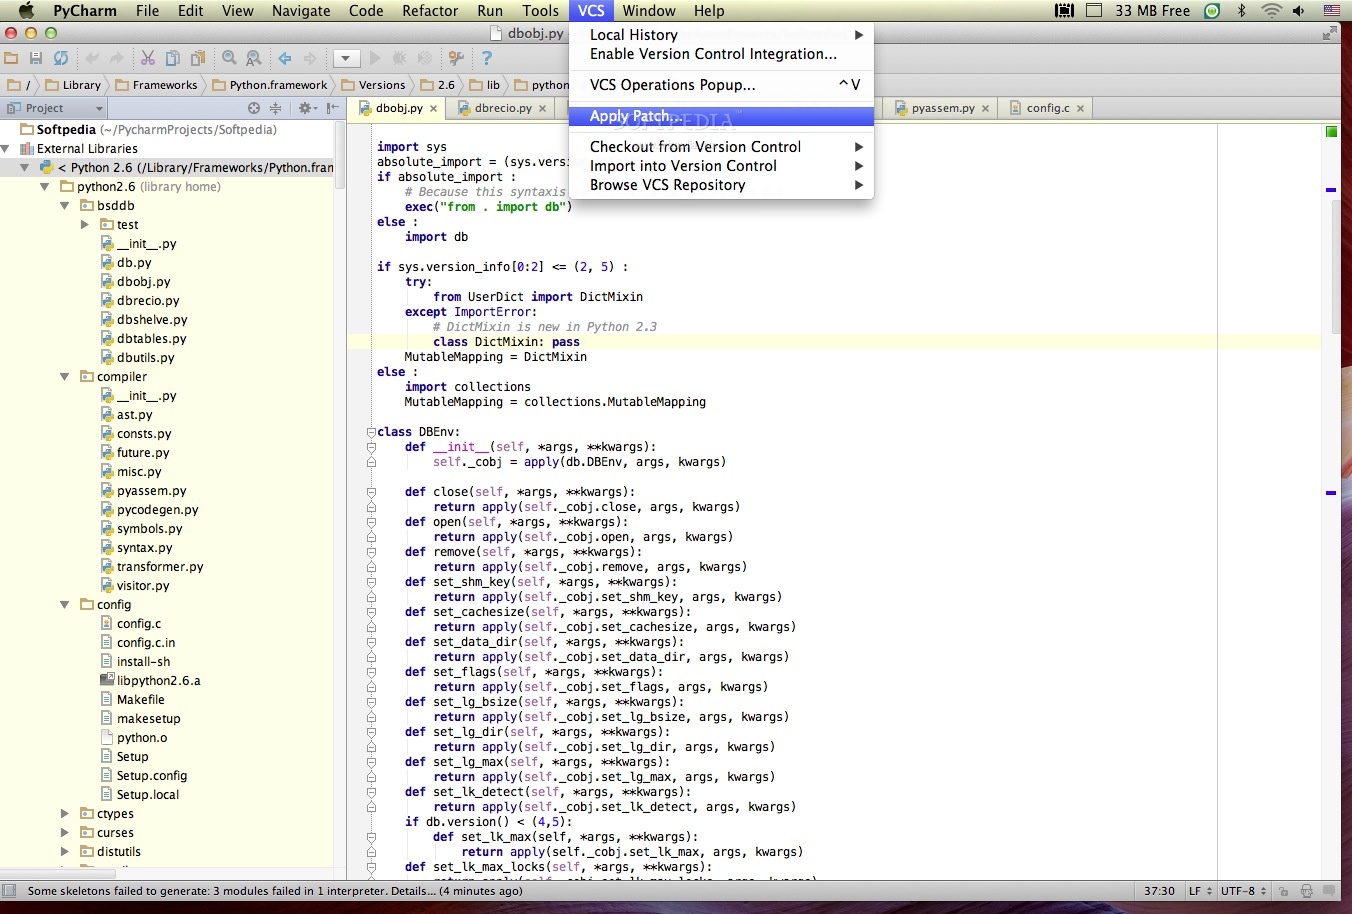Click the Debug bug icon

pyautogui.click(x=400, y=59)
